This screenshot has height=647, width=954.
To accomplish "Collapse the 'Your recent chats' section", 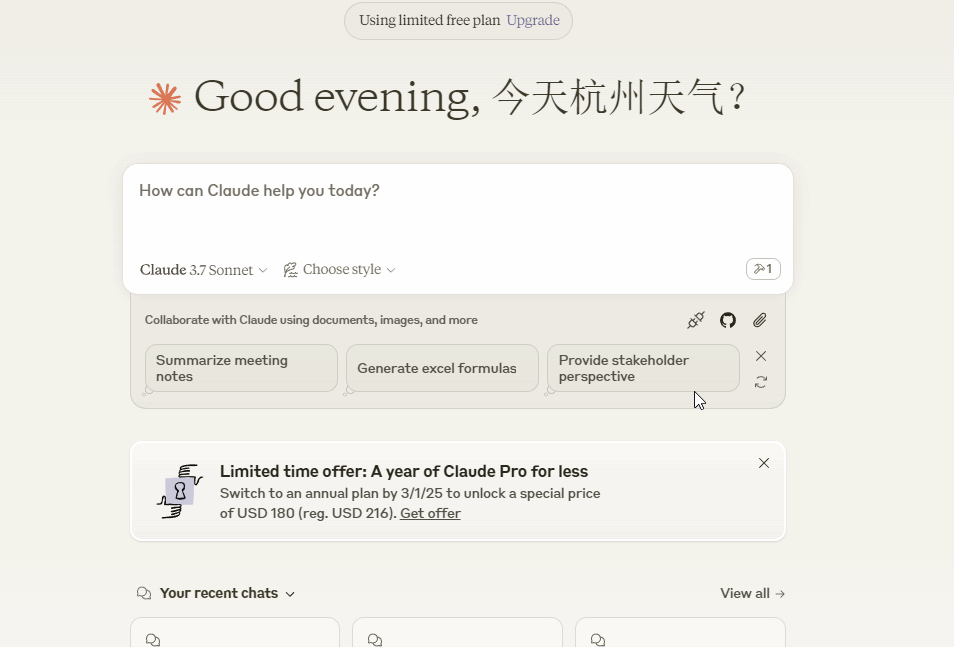I will pos(290,594).
